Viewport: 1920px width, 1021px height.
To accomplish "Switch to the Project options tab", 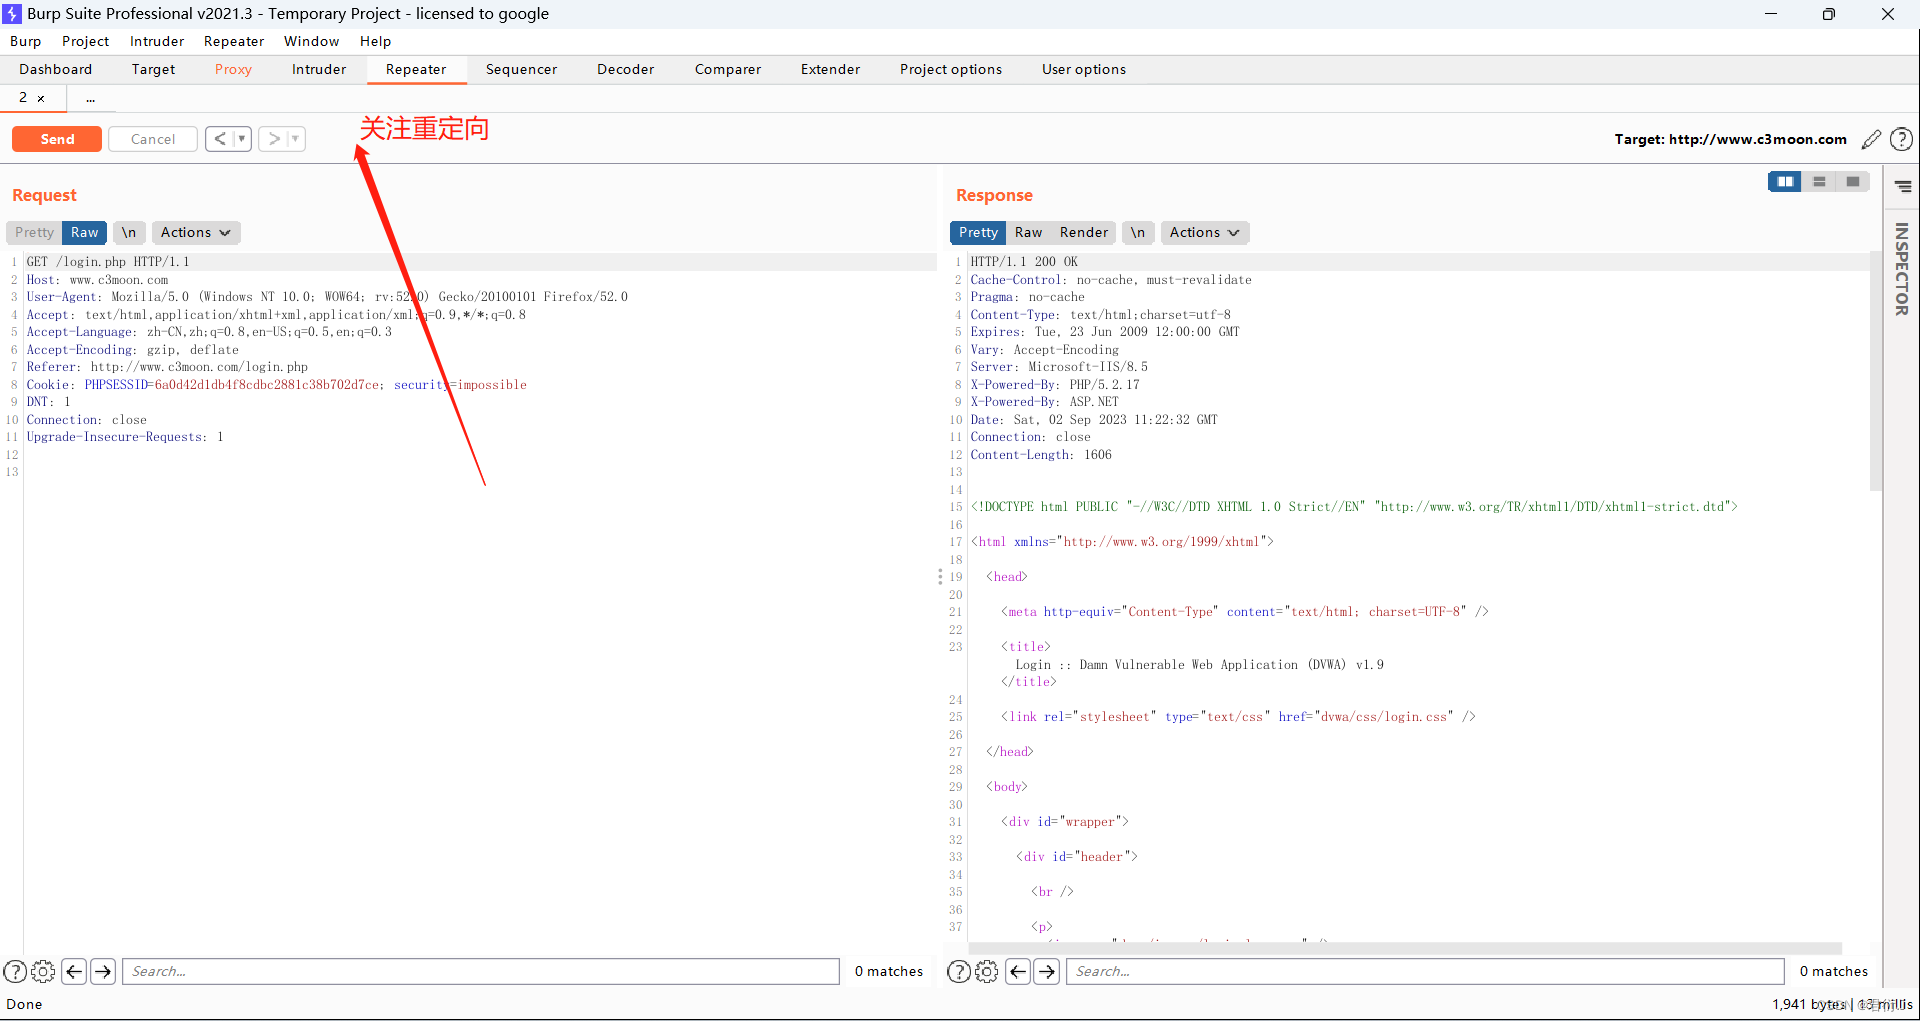I will pos(950,69).
